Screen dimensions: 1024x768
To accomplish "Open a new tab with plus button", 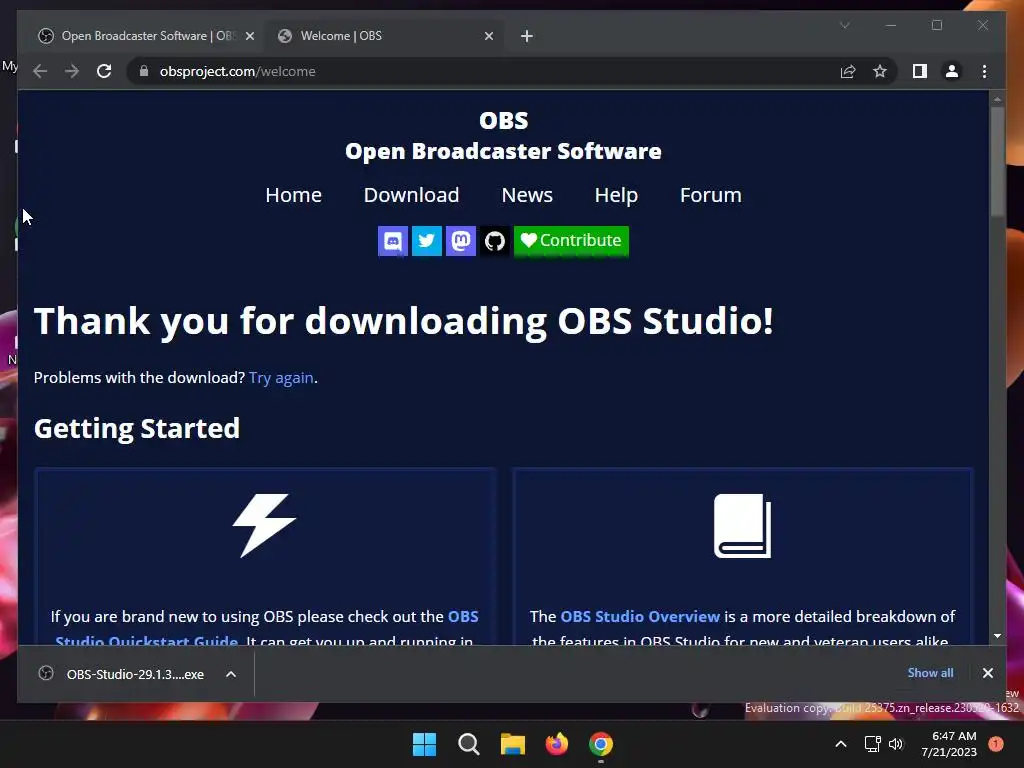I will [527, 36].
